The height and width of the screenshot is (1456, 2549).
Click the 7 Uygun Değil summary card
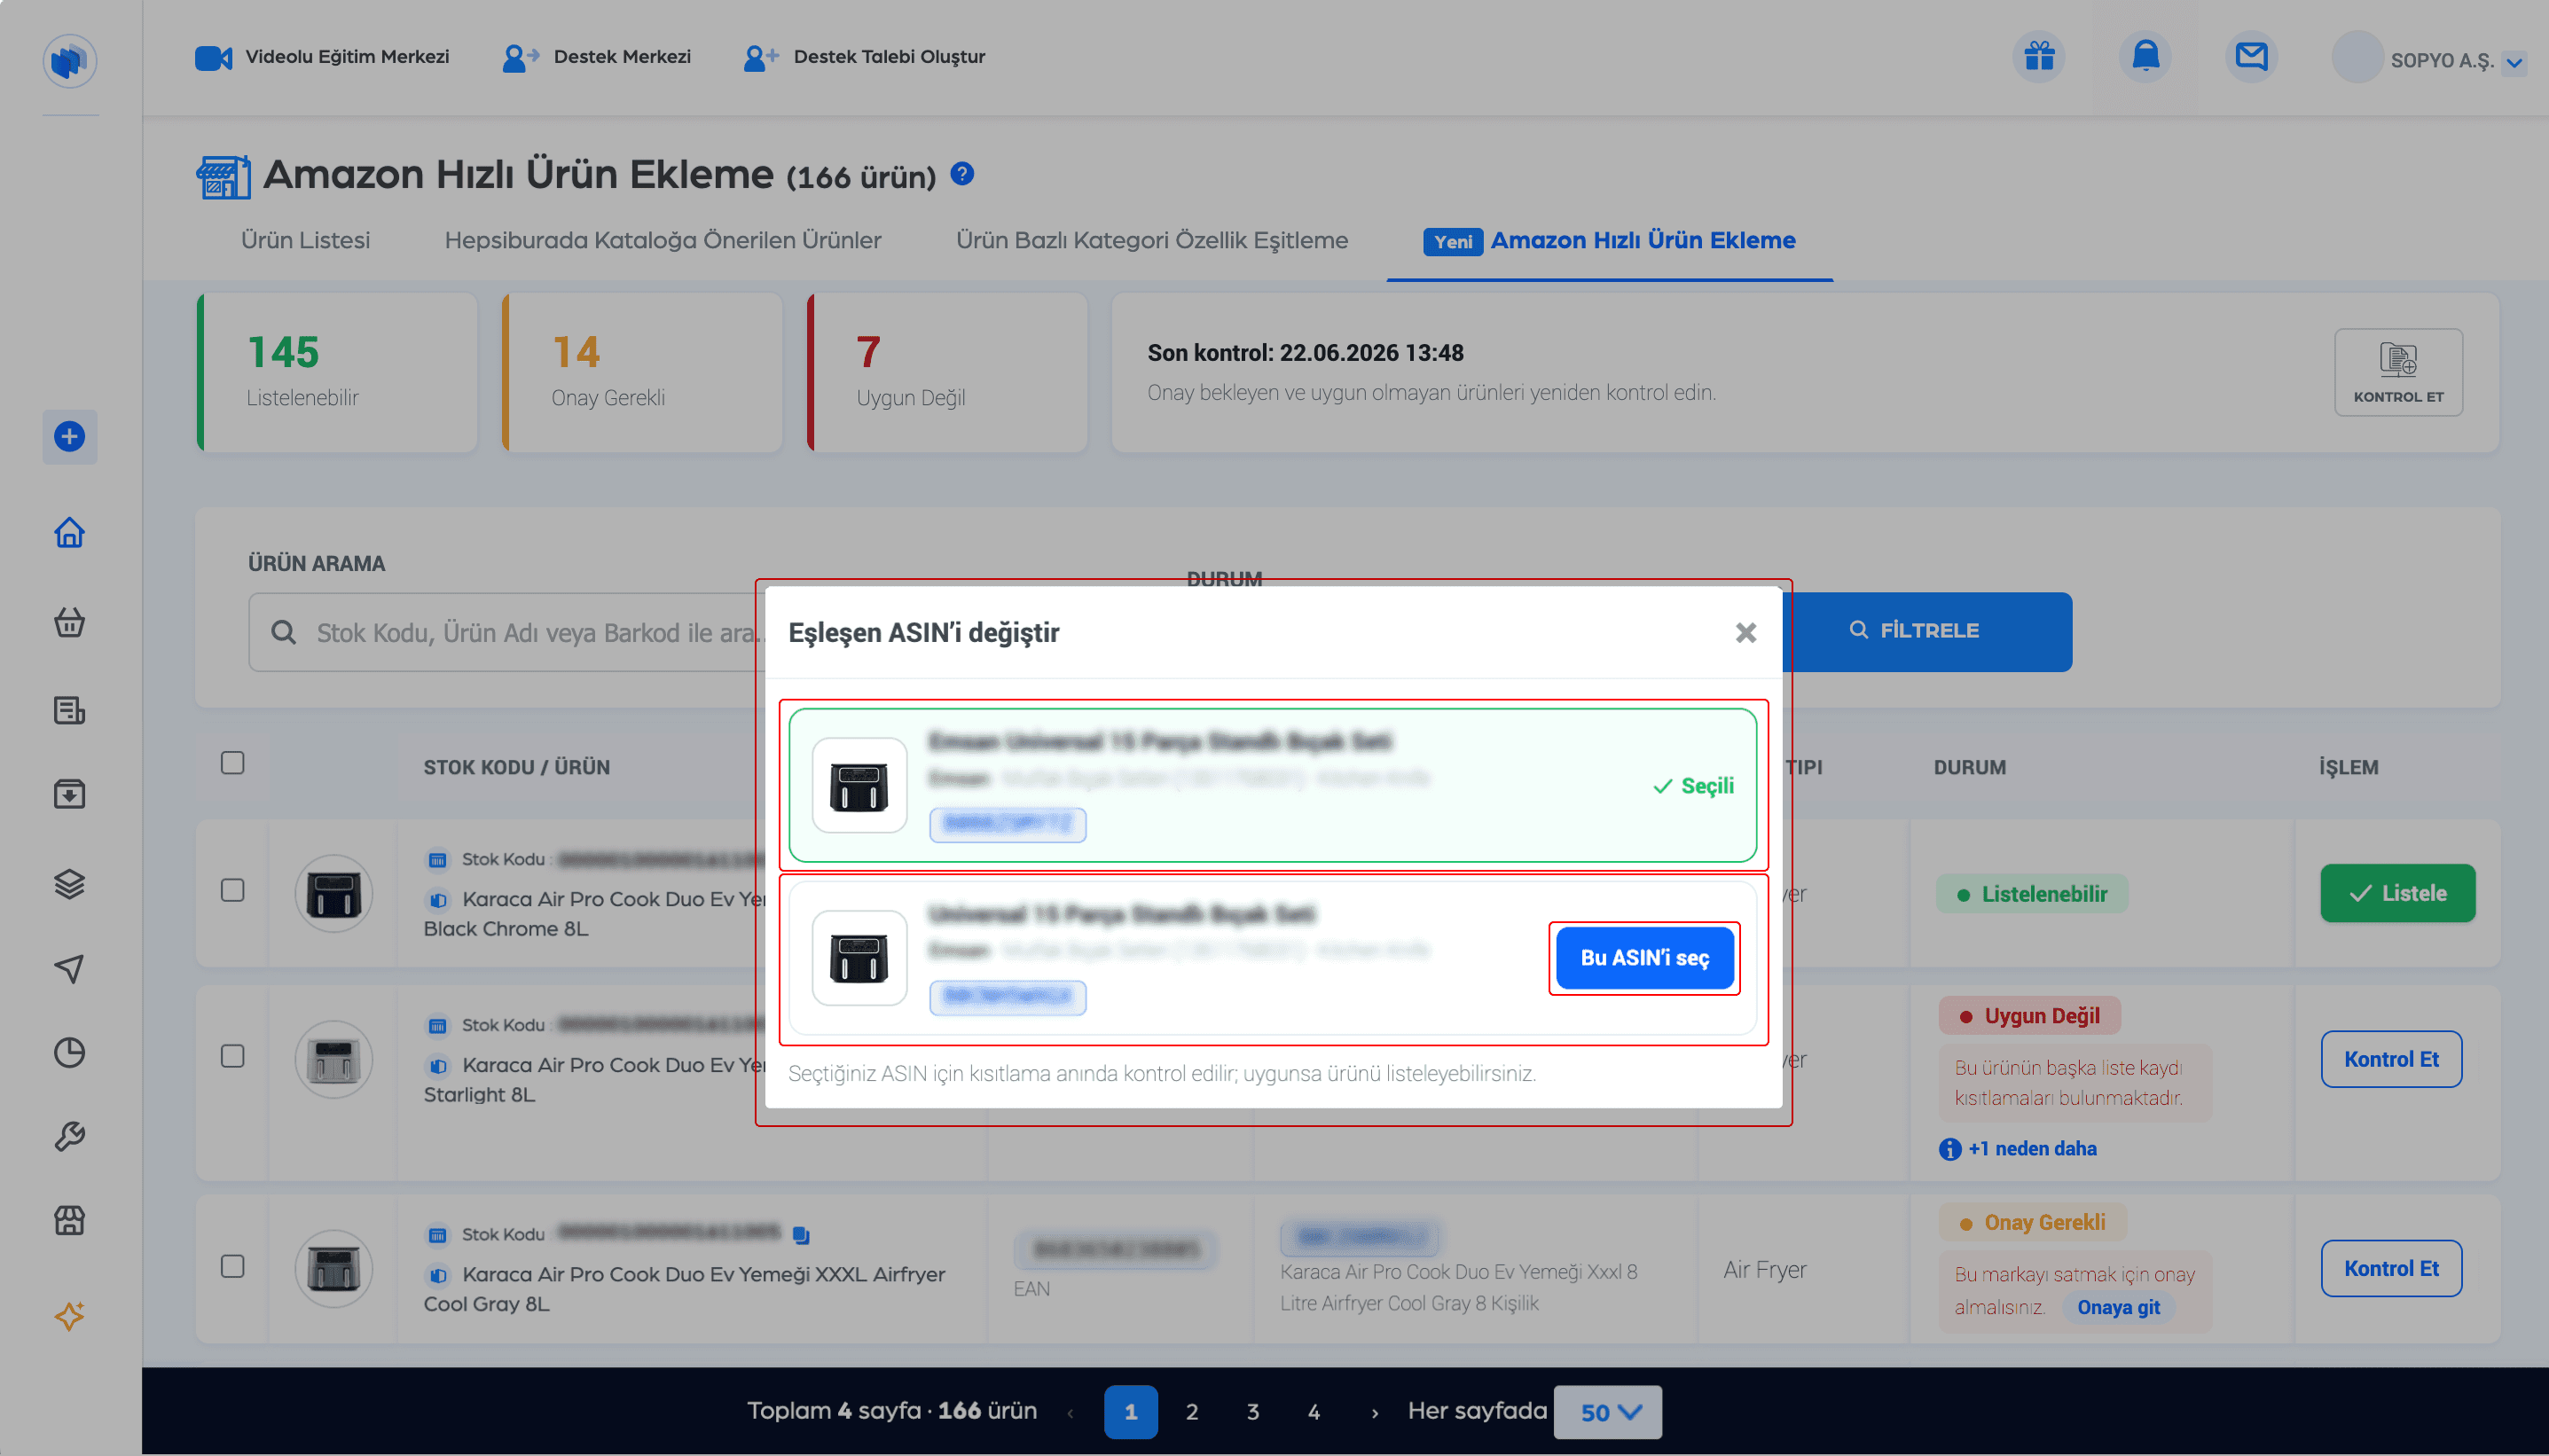[947, 372]
